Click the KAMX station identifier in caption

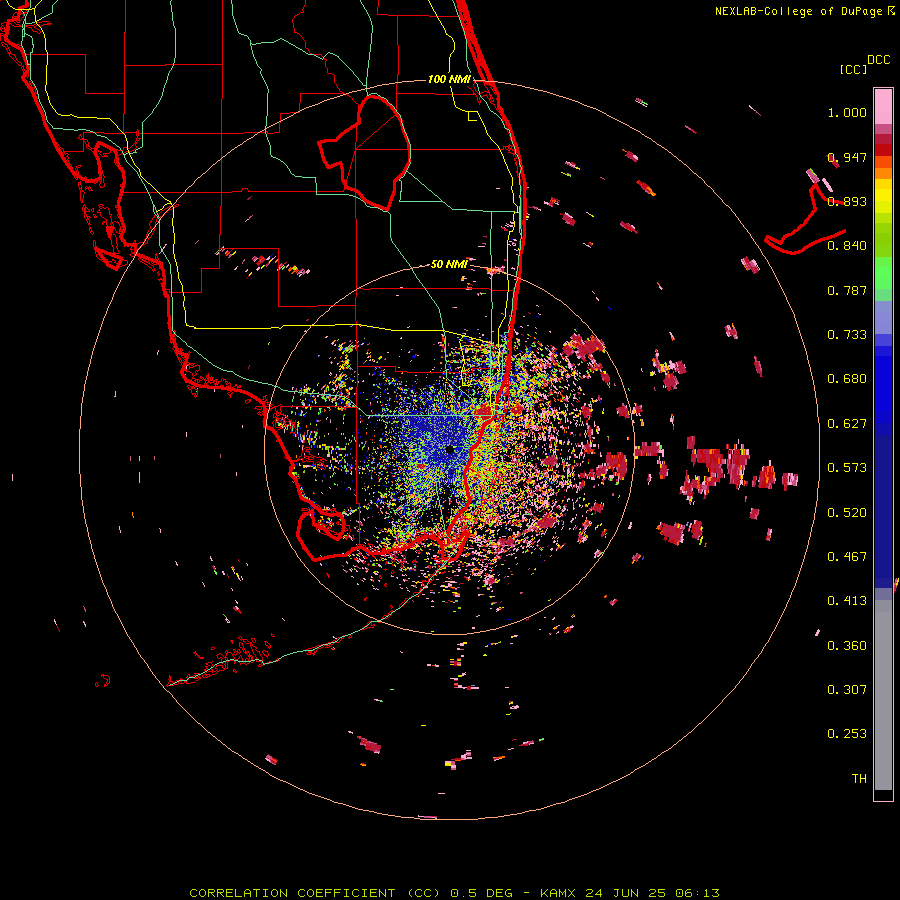coord(557,893)
